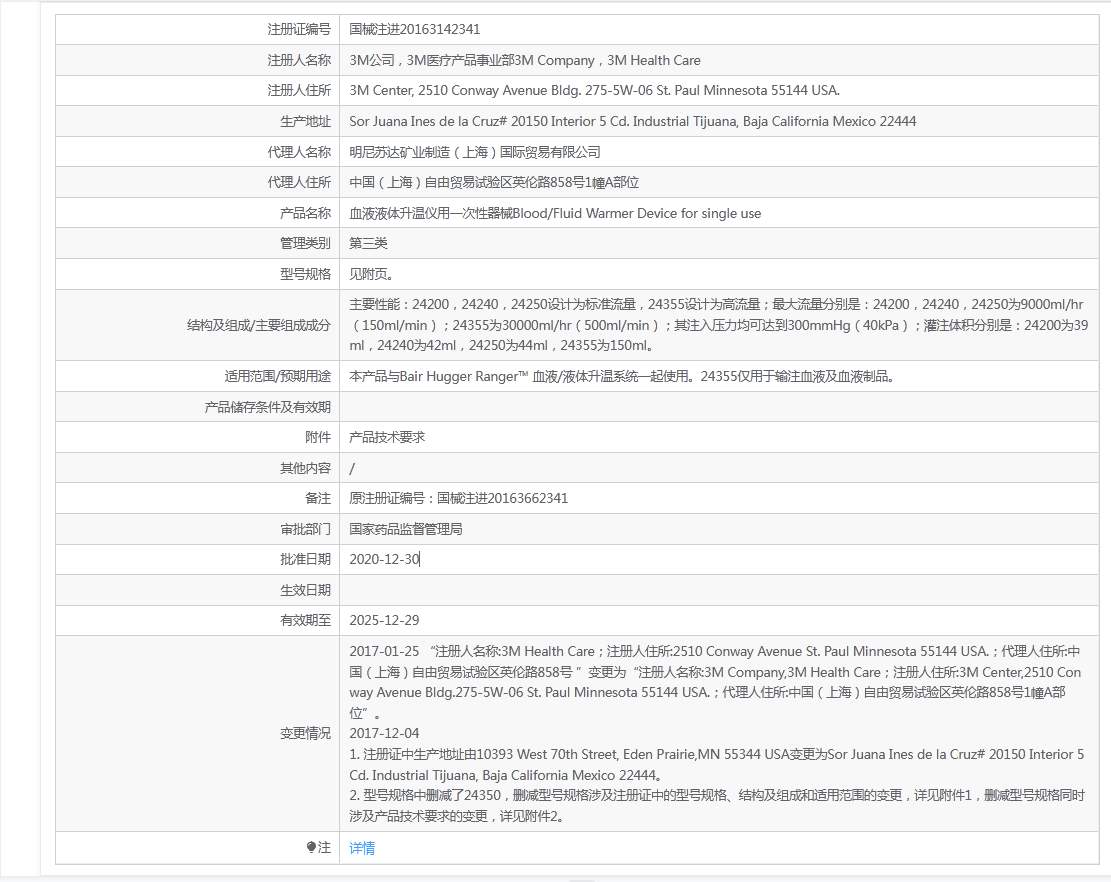Click the 附件 value 产品技术要求
Viewport: 1111px width, 882px height.
387,438
